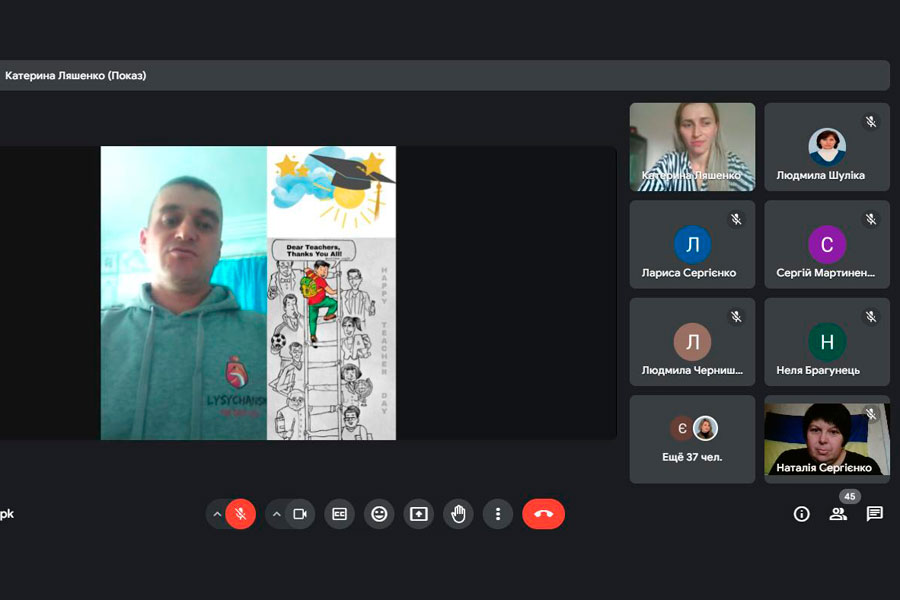This screenshot has width=900, height=600.
Task: Select Людмила Черниш... participant tile
Action: point(692,342)
